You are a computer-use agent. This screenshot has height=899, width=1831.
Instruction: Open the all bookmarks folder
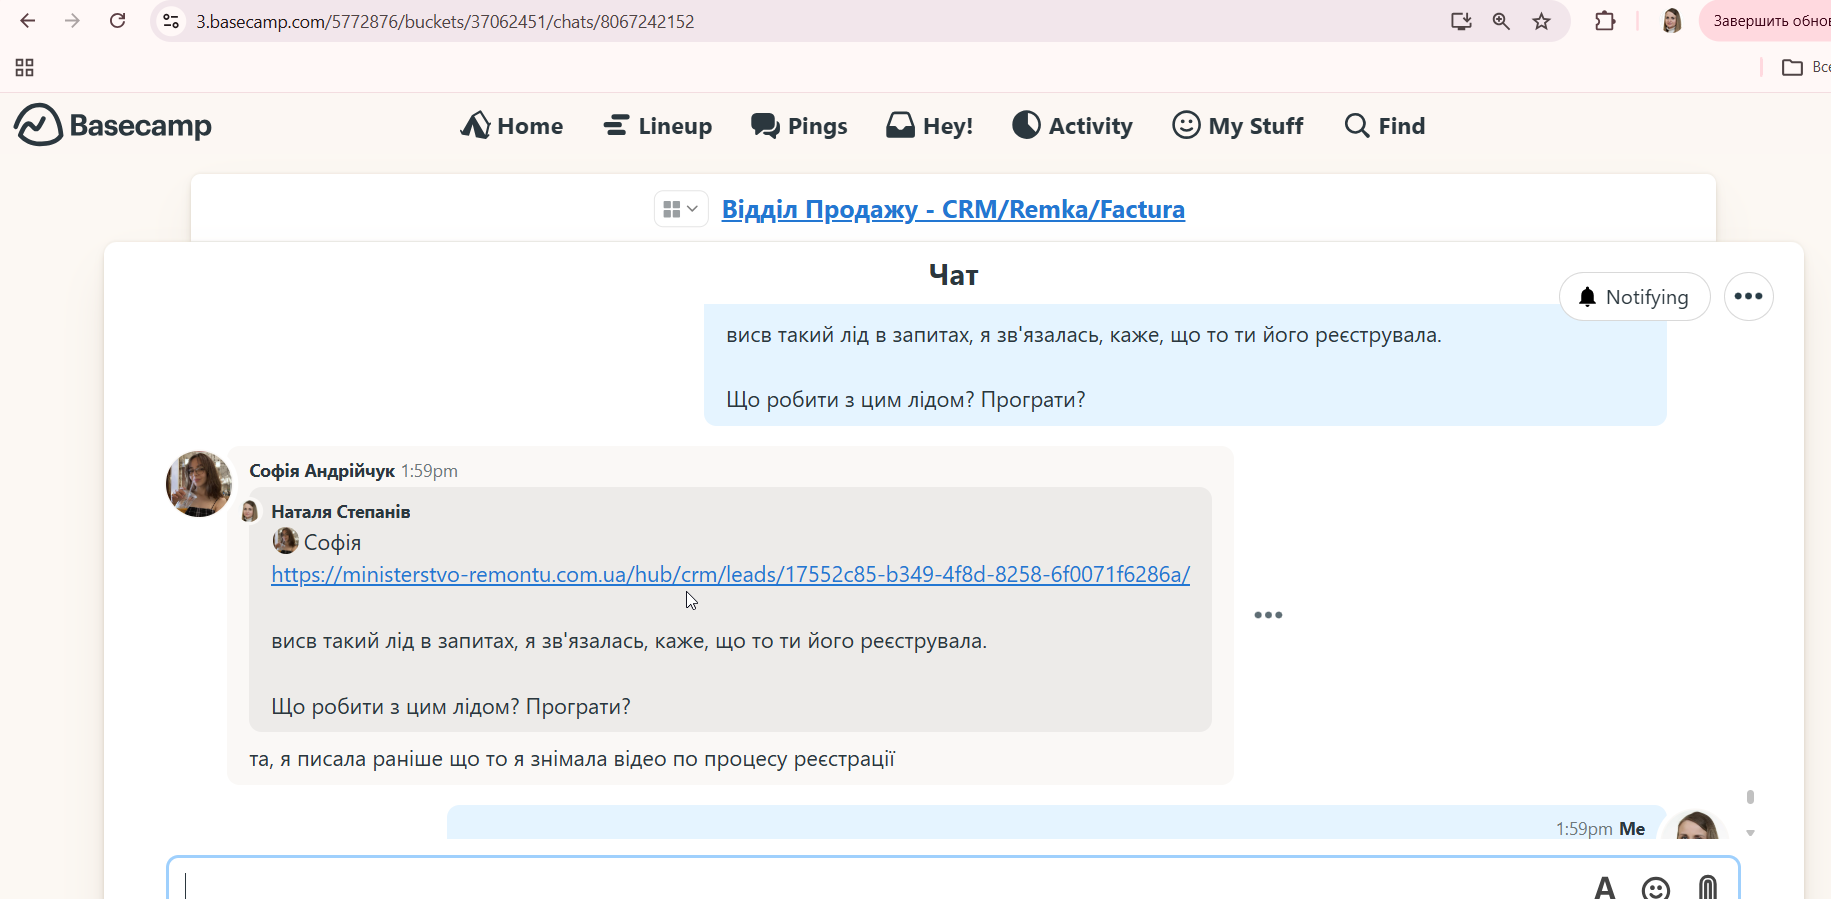(x=1806, y=67)
